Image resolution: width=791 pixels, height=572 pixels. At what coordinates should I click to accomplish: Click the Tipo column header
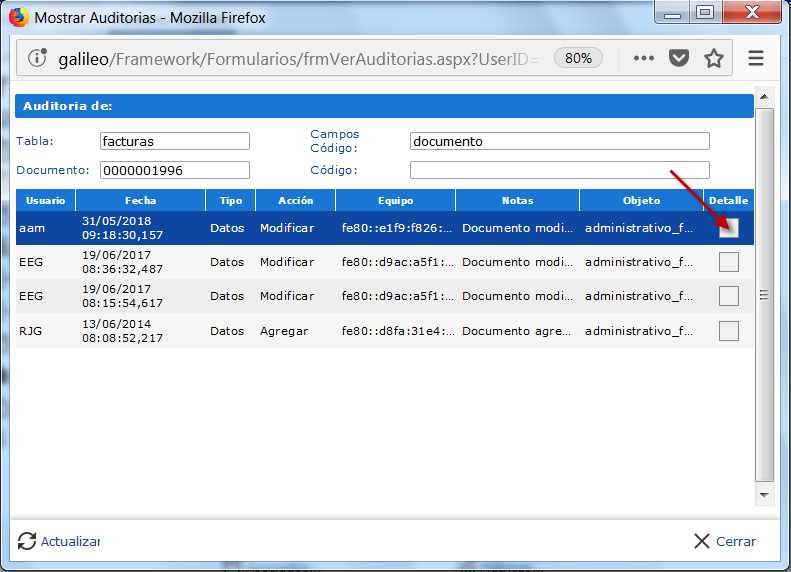coord(231,200)
